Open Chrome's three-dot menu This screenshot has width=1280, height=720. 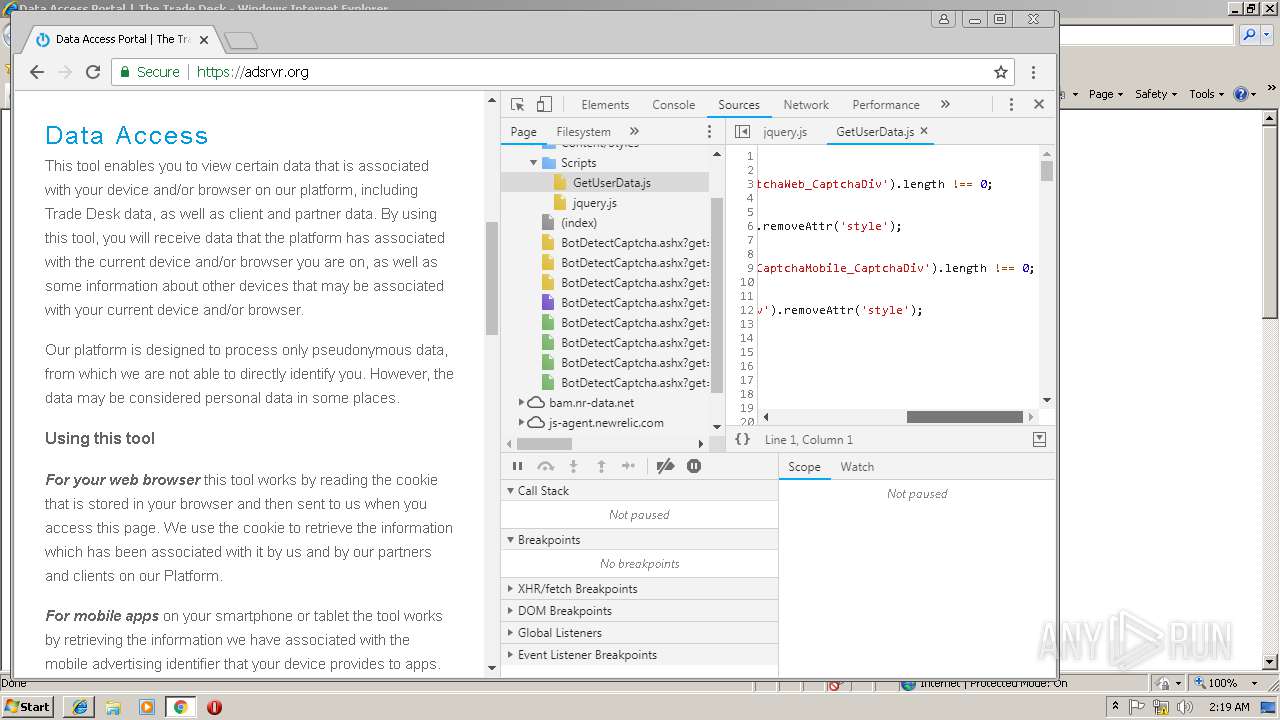point(1033,72)
